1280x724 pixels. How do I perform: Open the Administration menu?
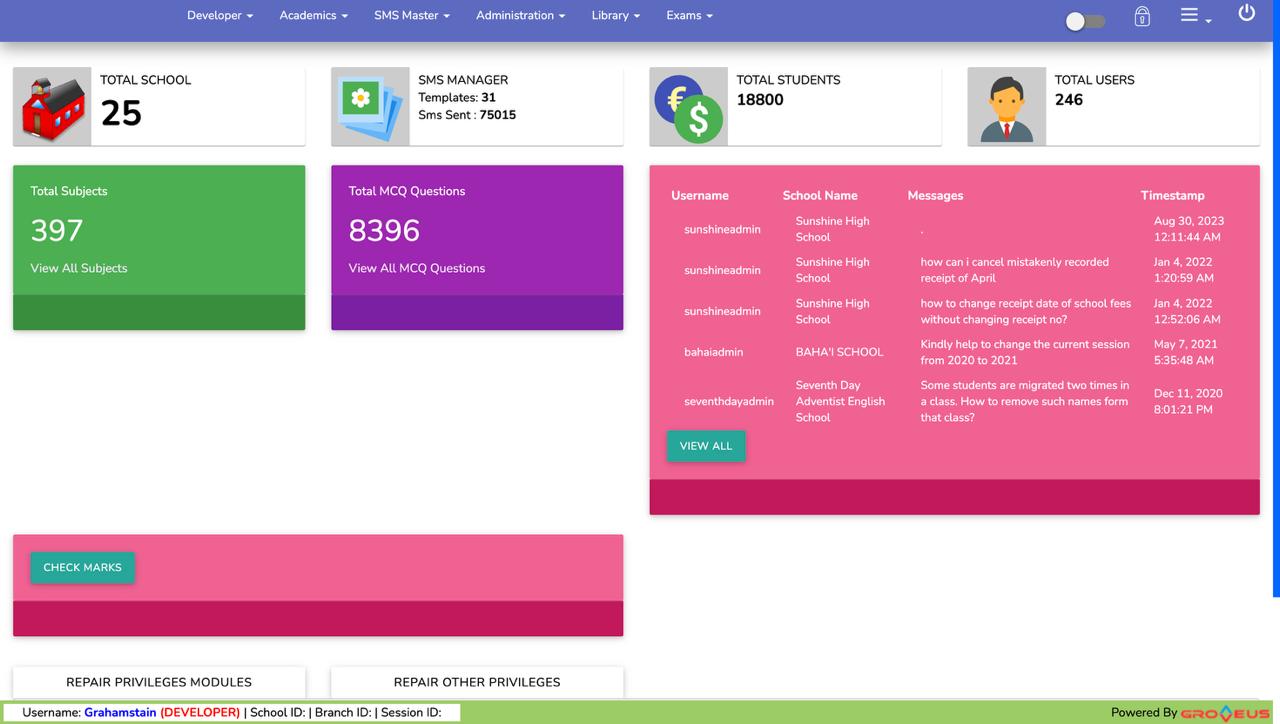click(x=520, y=16)
